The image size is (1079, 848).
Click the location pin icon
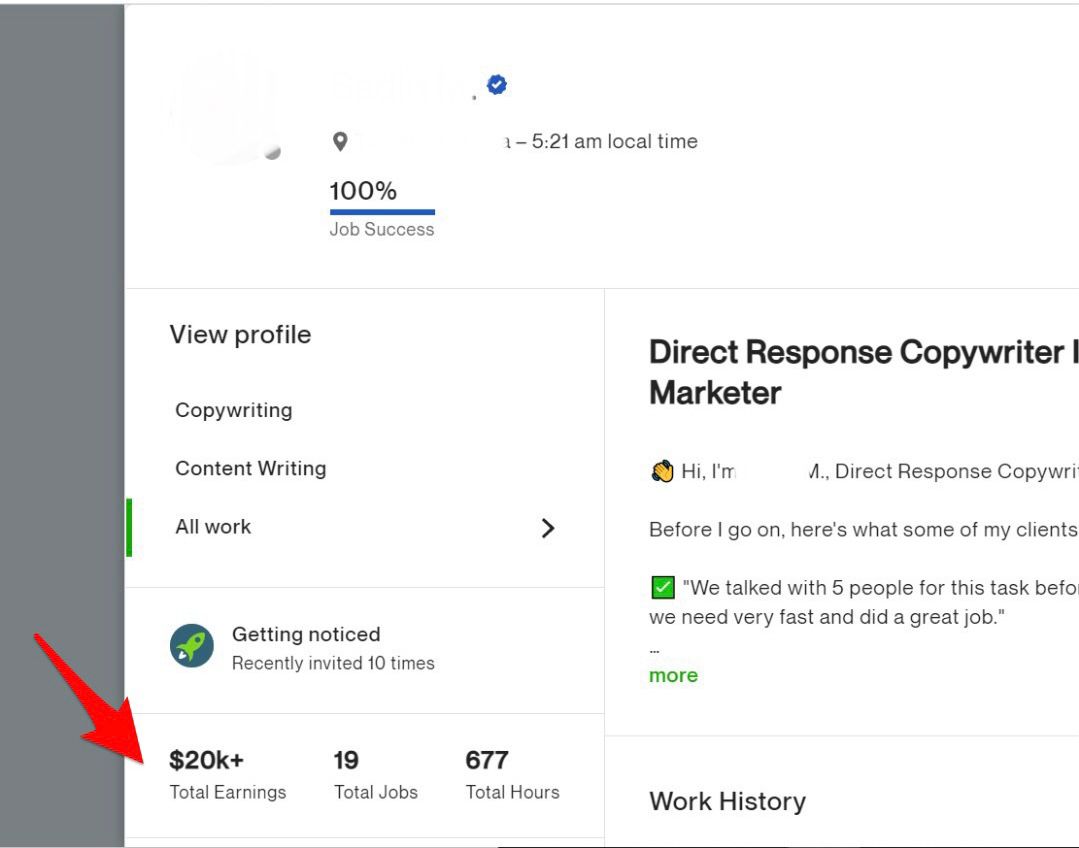coord(340,142)
